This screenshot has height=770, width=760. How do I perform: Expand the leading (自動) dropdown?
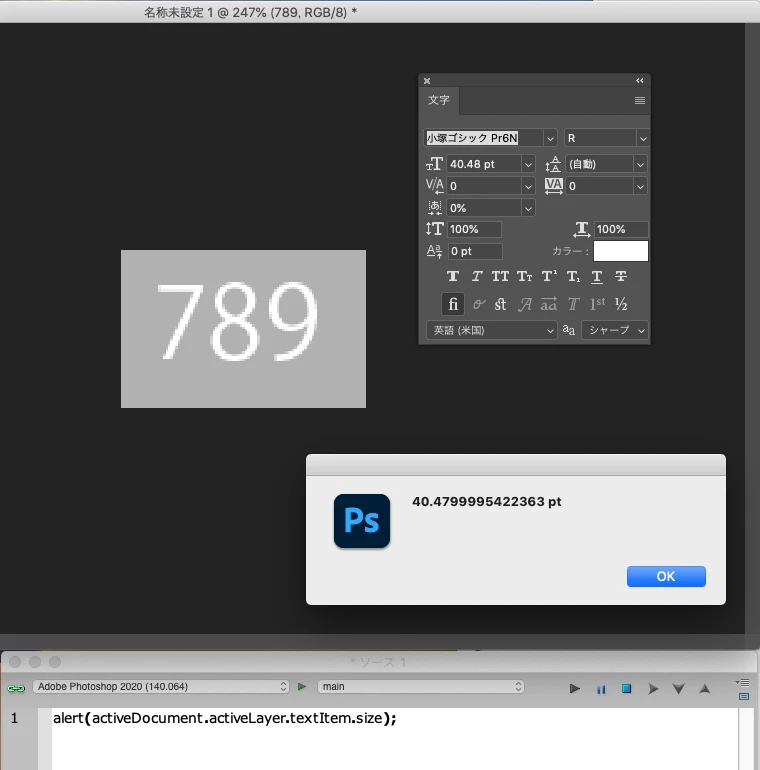(x=640, y=164)
